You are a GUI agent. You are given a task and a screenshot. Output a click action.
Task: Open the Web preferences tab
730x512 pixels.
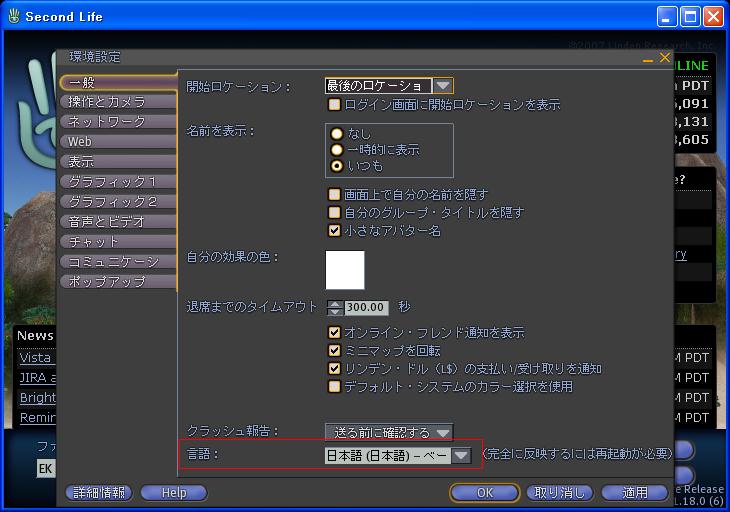[118, 141]
